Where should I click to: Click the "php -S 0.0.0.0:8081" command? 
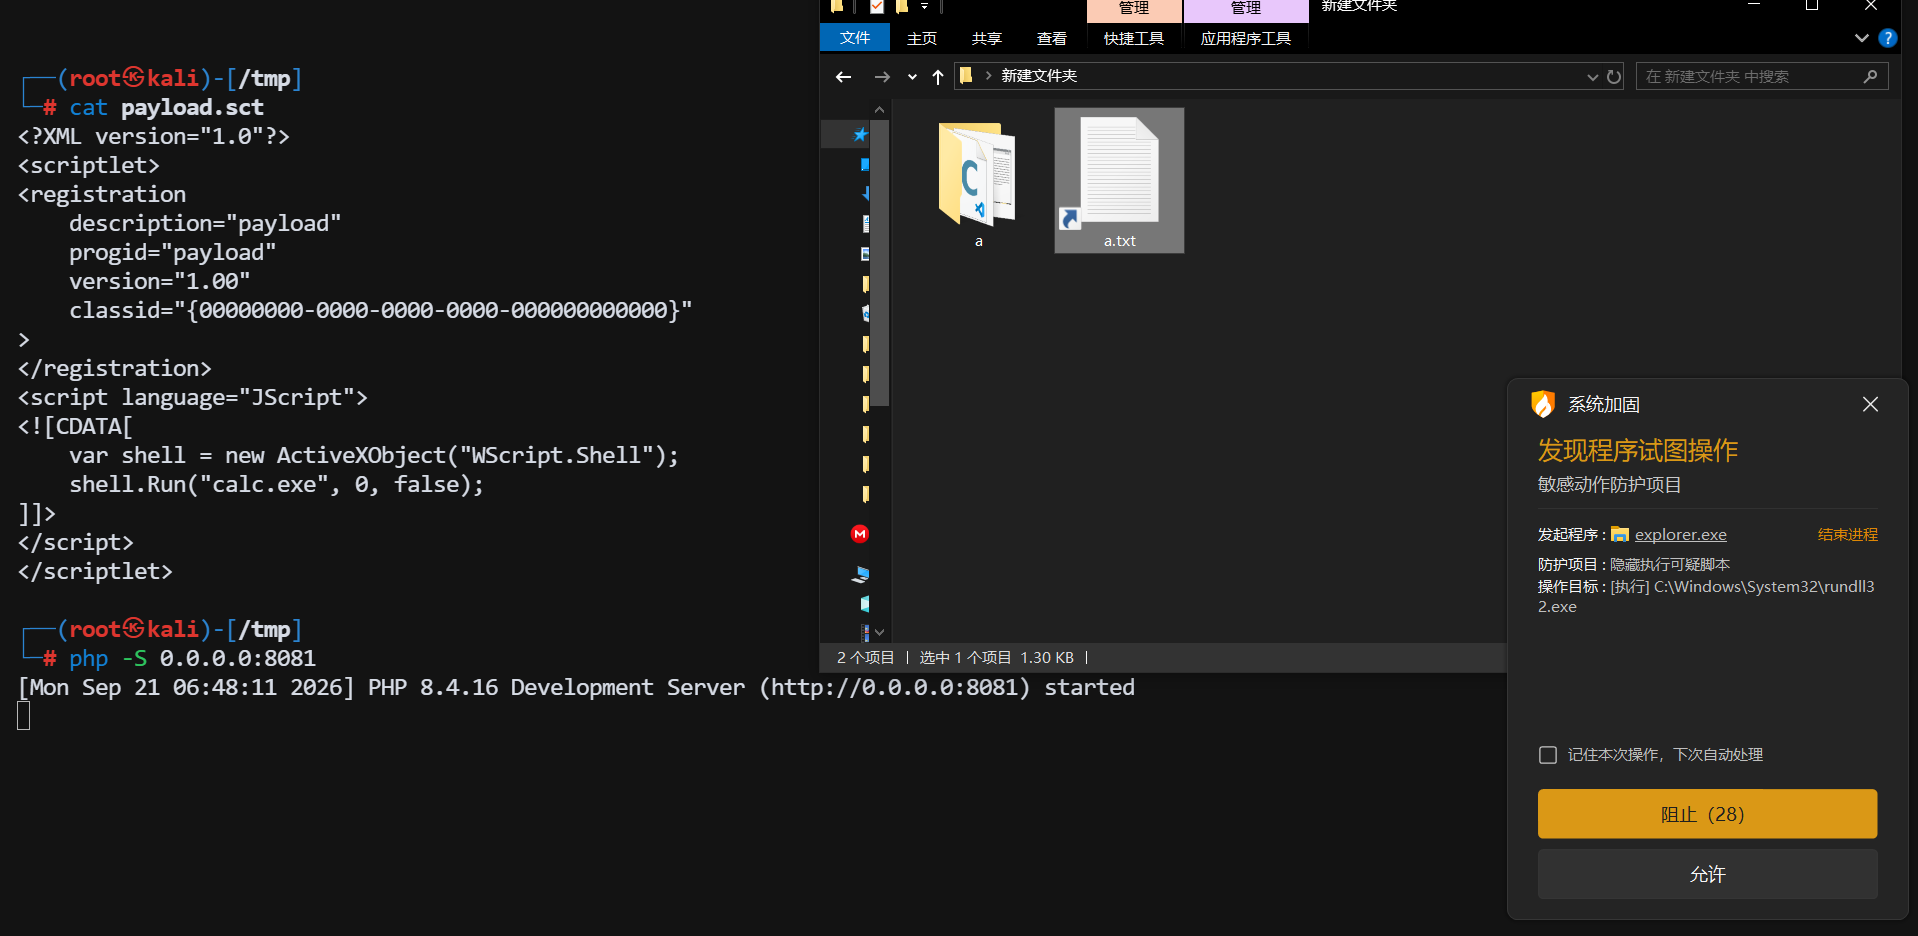(192, 659)
